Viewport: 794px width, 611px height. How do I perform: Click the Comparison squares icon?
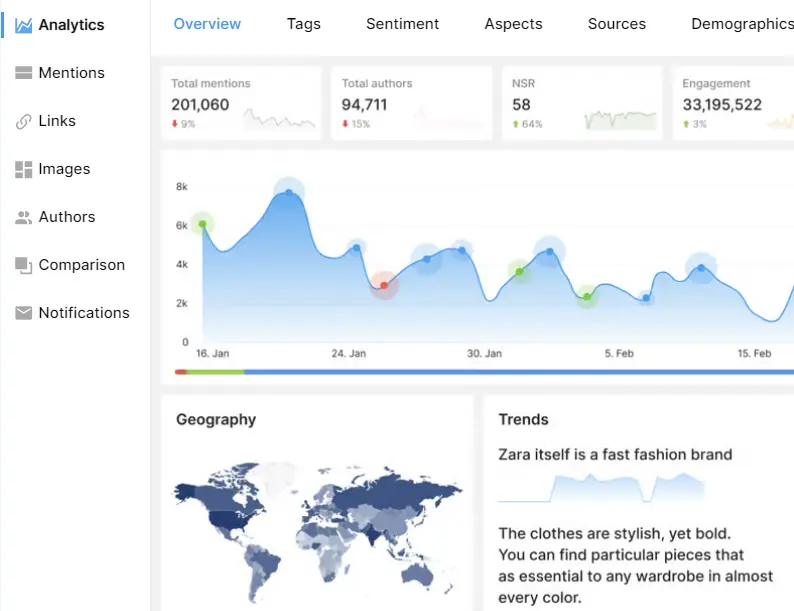tap(24, 265)
